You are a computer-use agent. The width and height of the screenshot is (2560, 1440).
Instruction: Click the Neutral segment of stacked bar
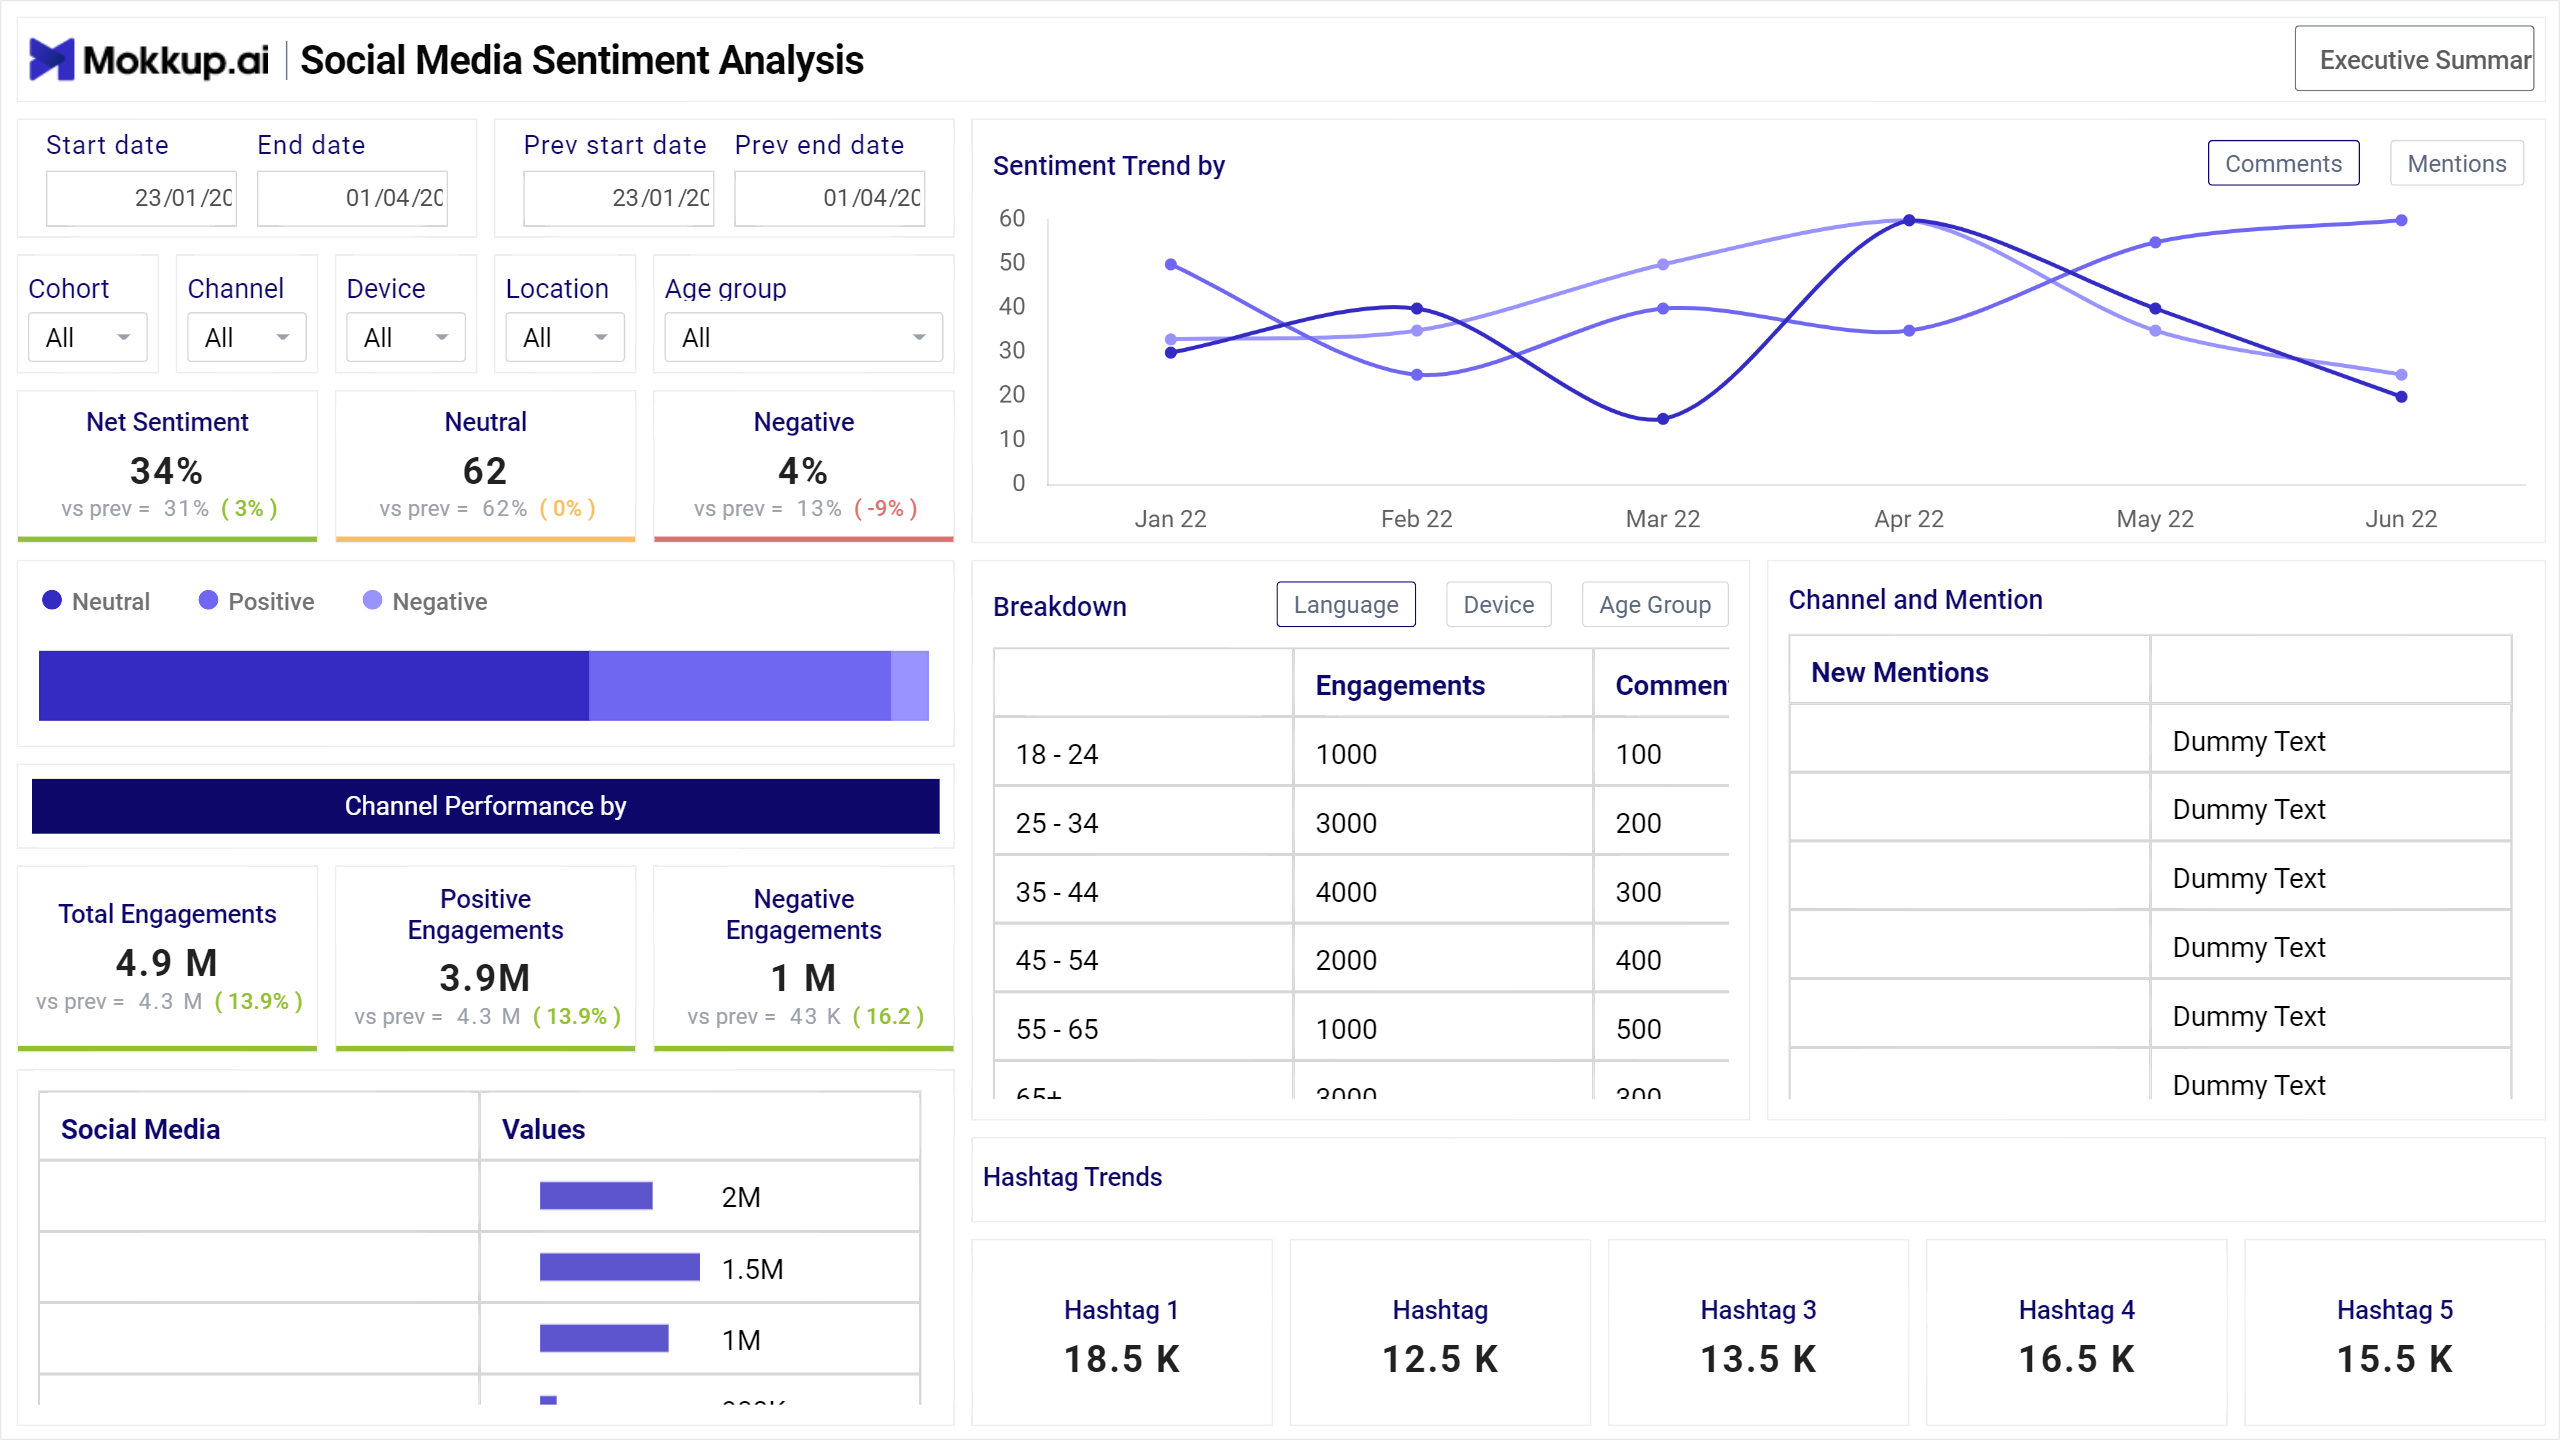click(x=314, y=686)
